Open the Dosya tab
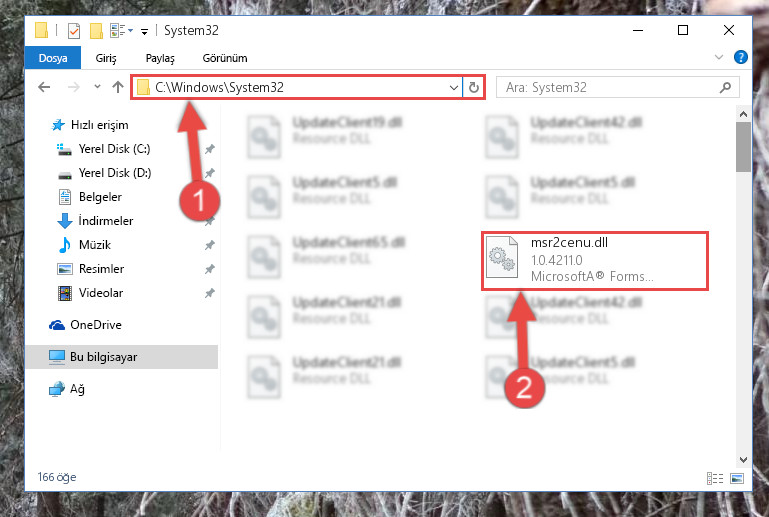The height and width of the screenshot is (517, 769). [53, 58]
